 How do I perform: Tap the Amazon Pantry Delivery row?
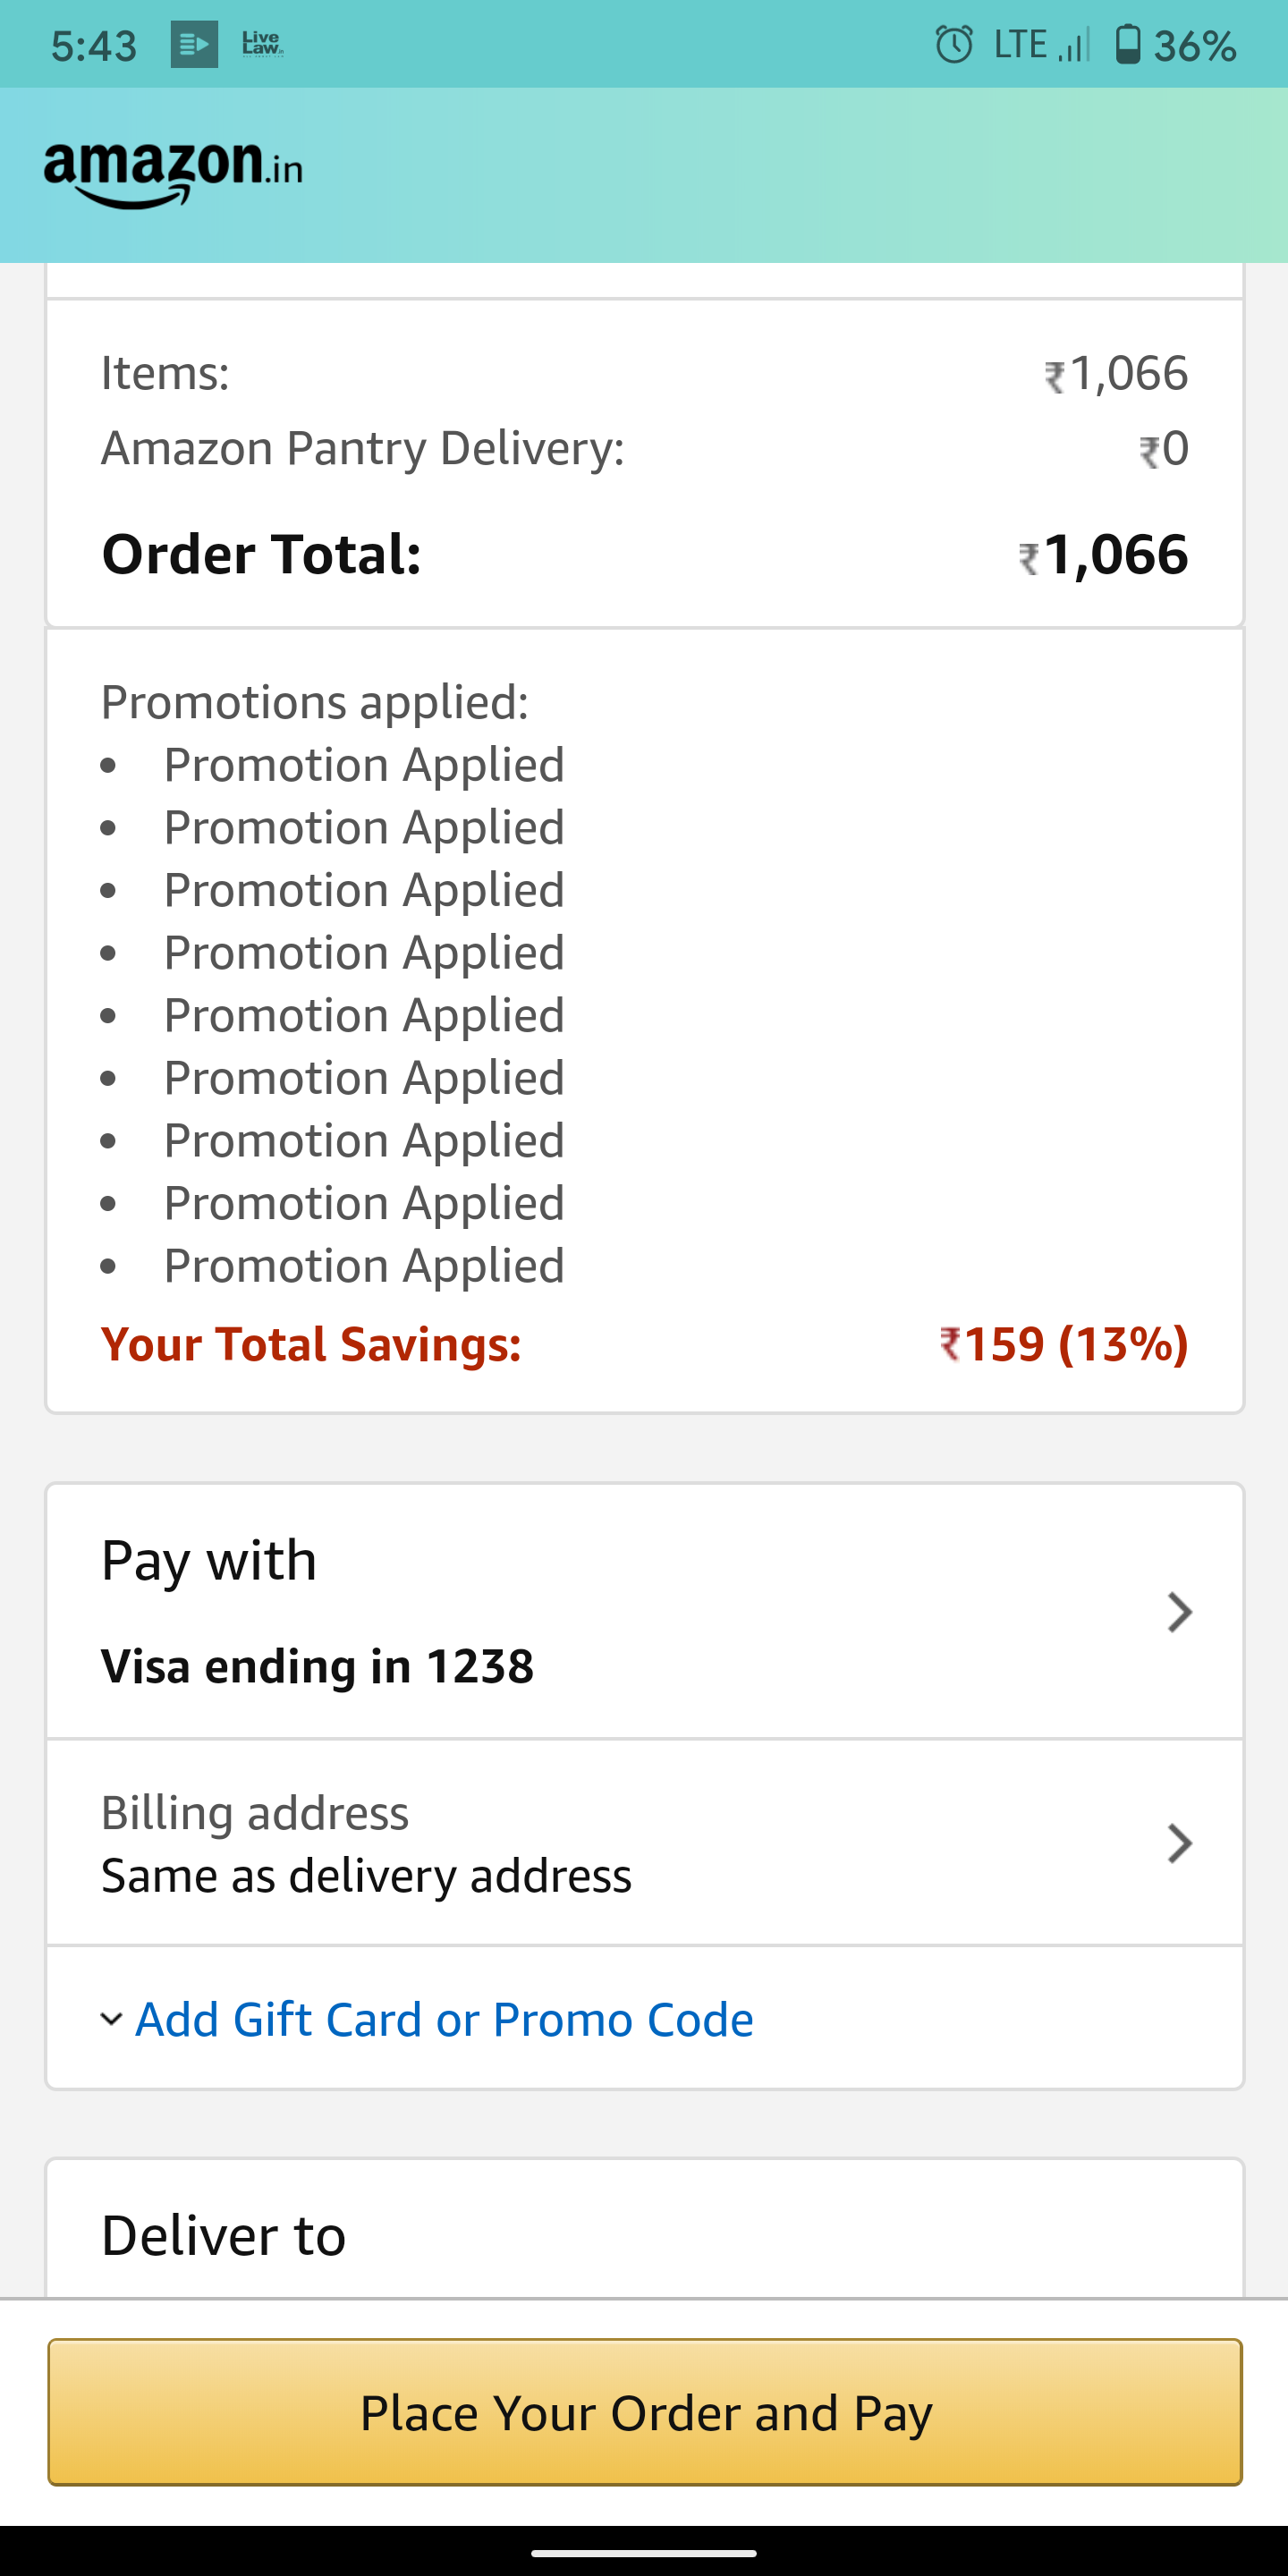[x=362, y=448]
